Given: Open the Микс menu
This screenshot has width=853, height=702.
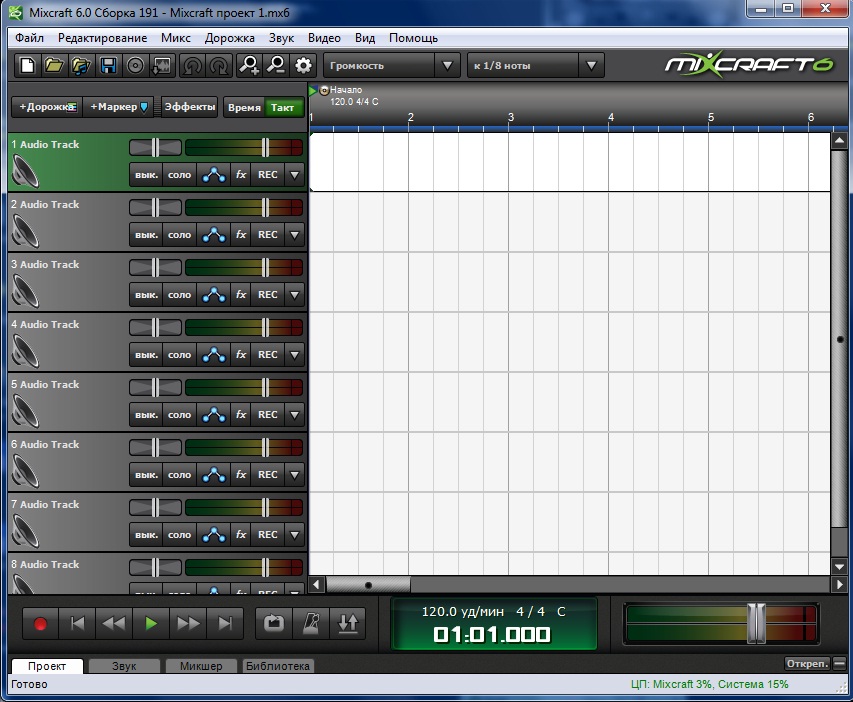Looking at the screenshot, I should (176, 38).
